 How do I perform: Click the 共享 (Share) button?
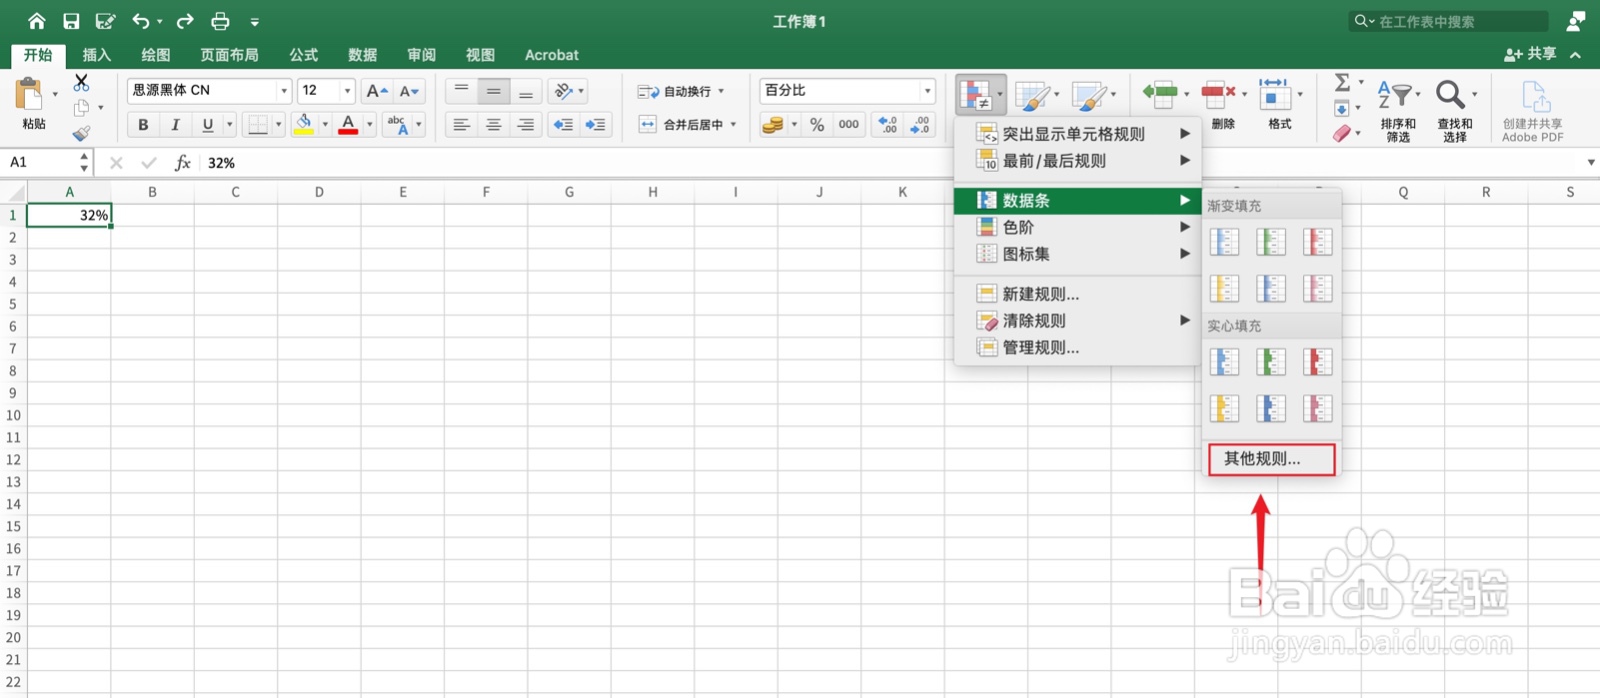click(1530, 54)
